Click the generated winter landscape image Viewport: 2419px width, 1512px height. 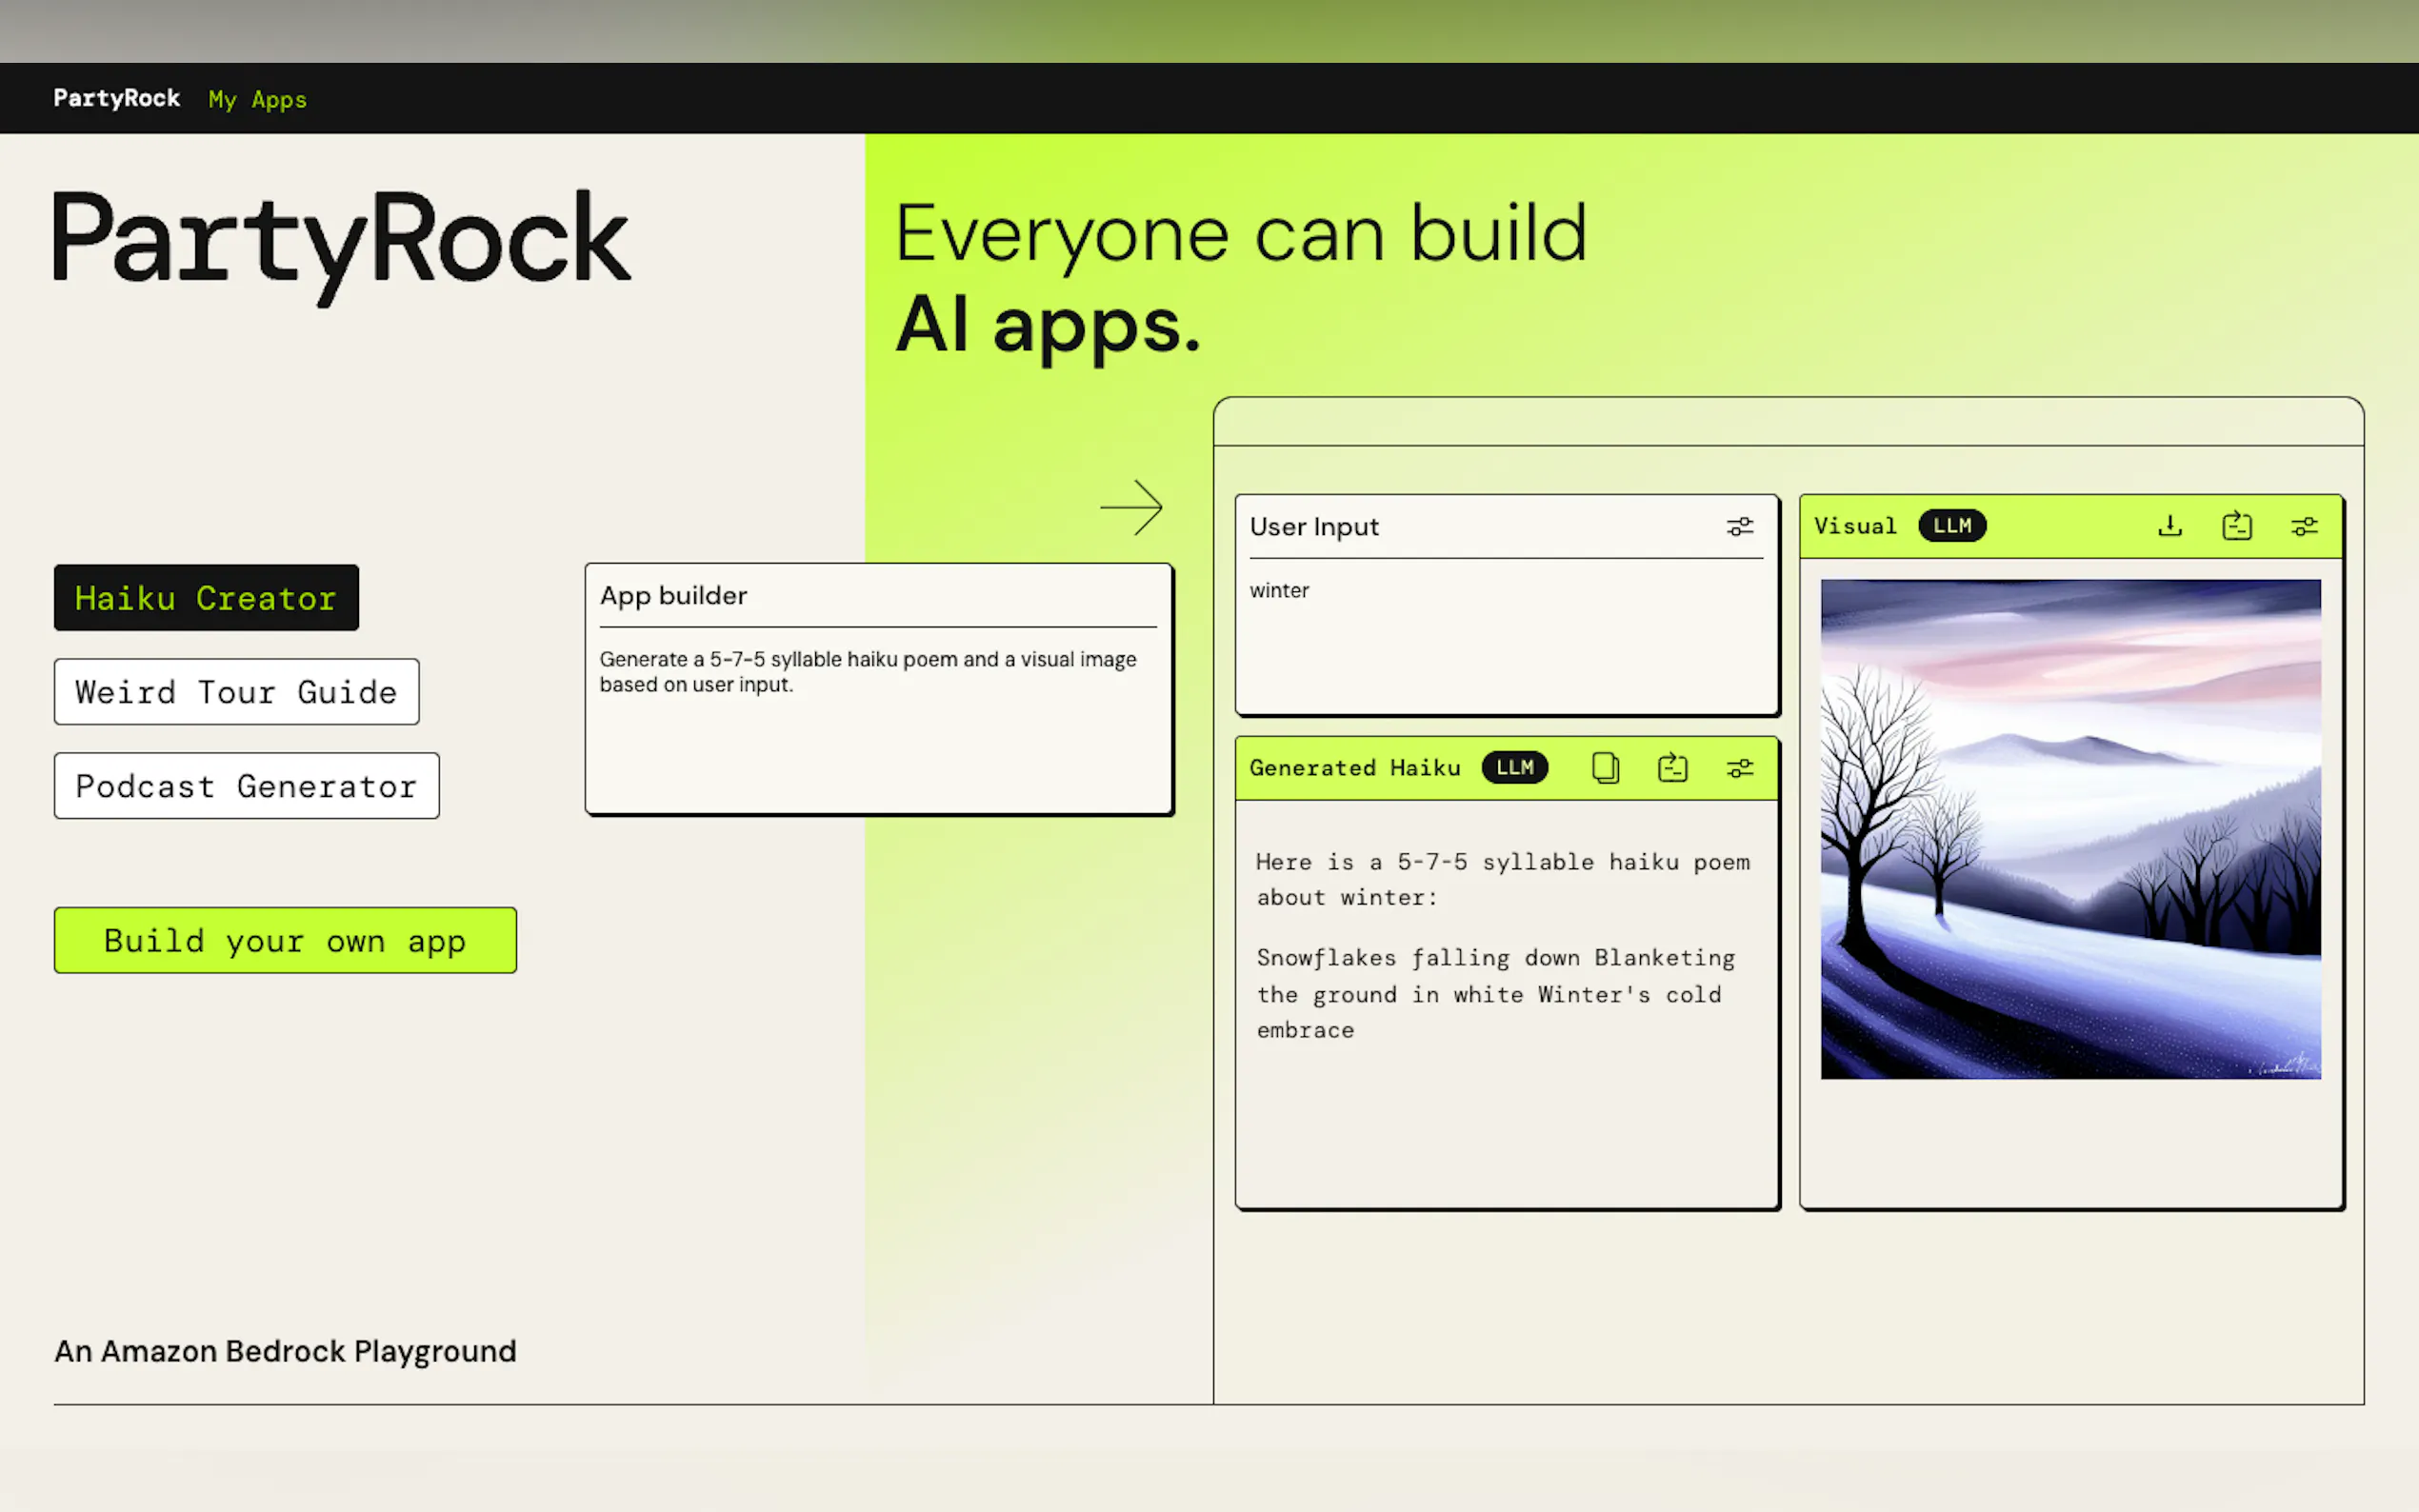click(2070, 829)
